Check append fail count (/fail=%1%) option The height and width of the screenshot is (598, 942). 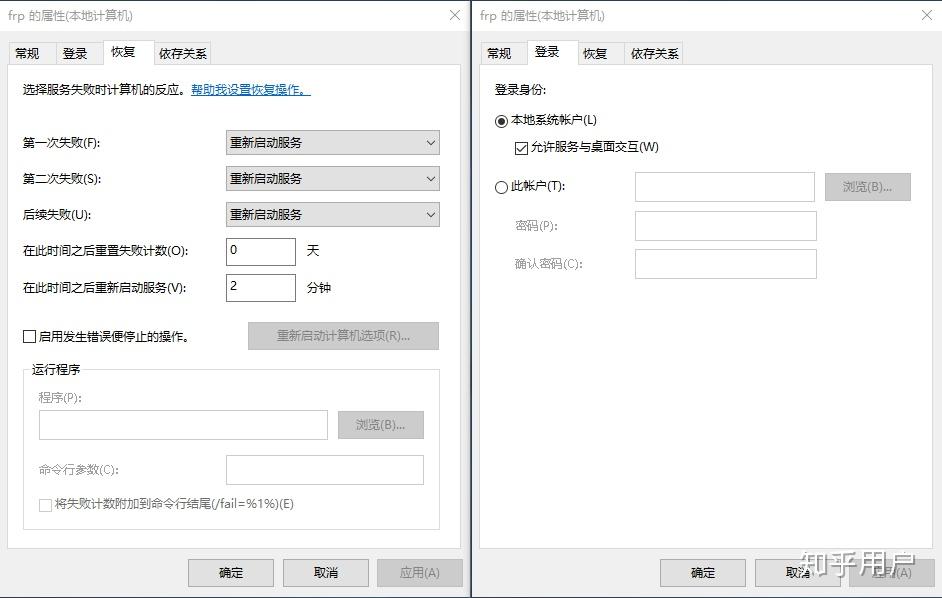point(45,505)
